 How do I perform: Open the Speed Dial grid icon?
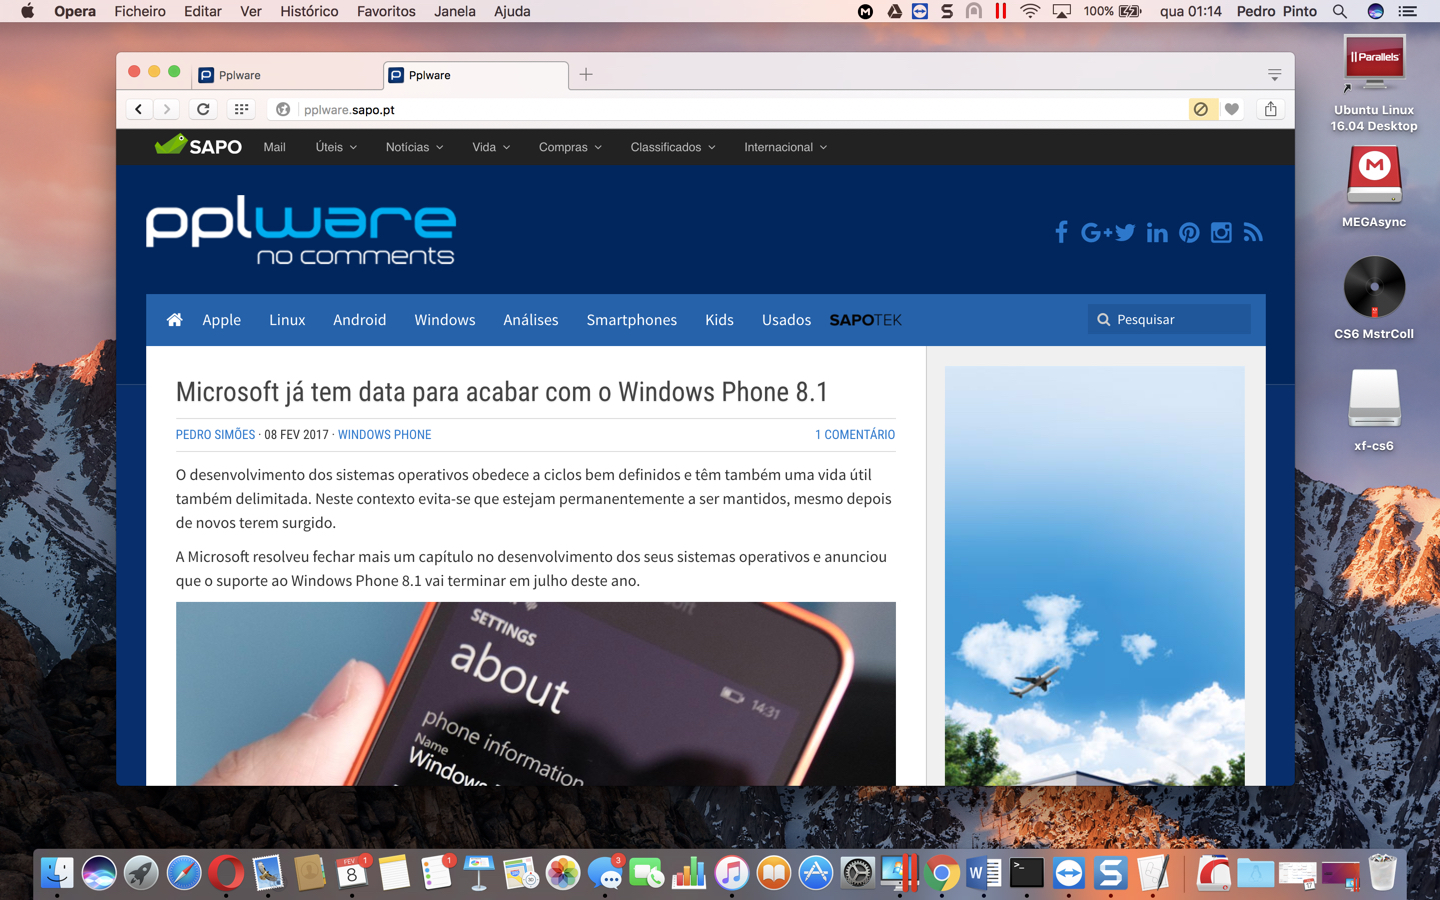click(241, 109)
